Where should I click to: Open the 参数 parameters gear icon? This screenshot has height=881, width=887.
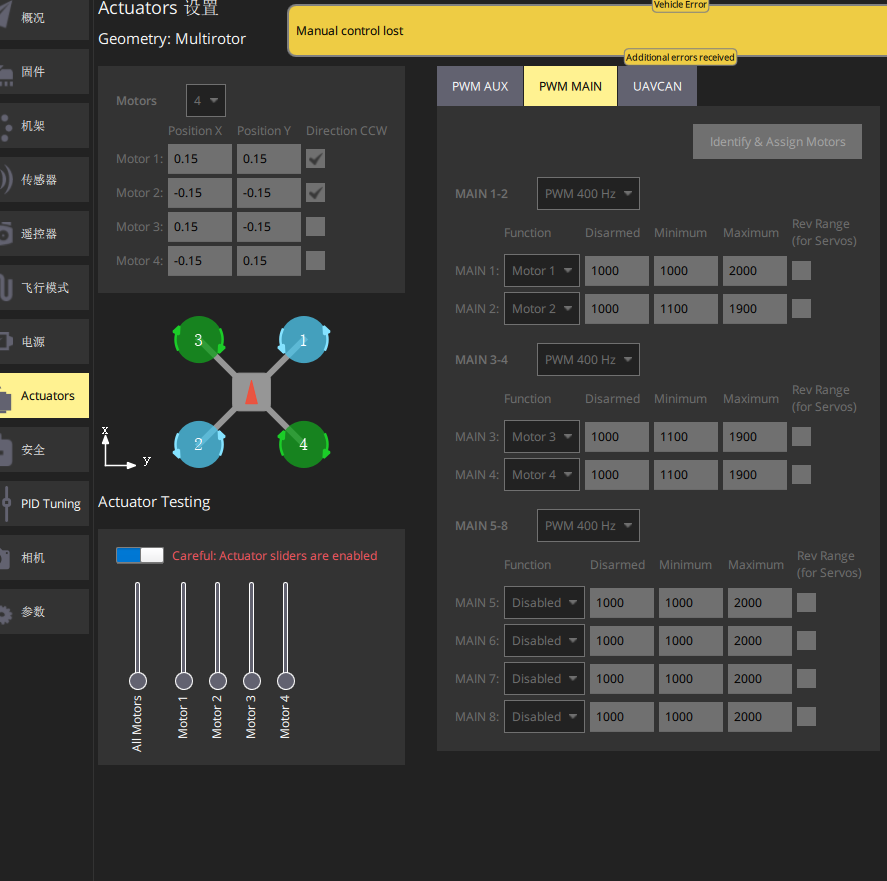point(6,612)
